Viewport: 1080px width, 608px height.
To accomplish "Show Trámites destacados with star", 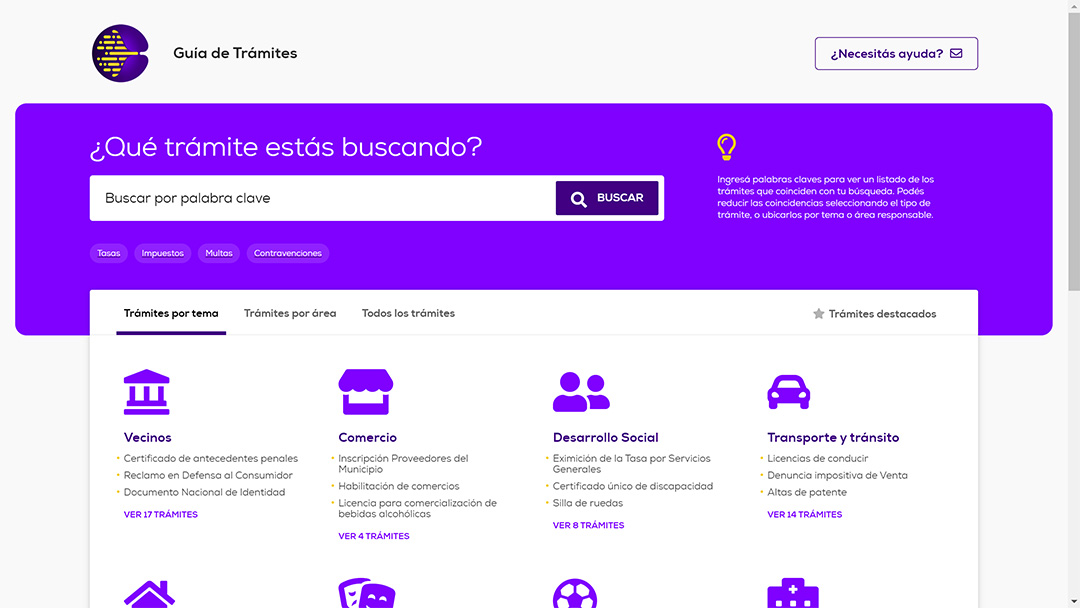I will [874, 314].
